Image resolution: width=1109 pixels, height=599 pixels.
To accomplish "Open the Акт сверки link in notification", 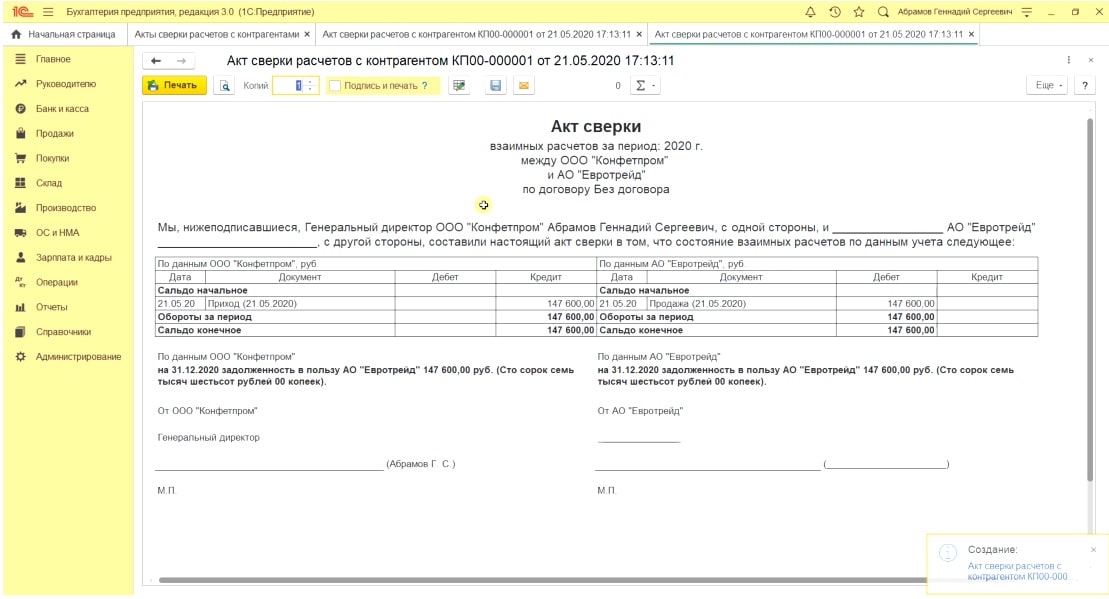I will 1017,571.
